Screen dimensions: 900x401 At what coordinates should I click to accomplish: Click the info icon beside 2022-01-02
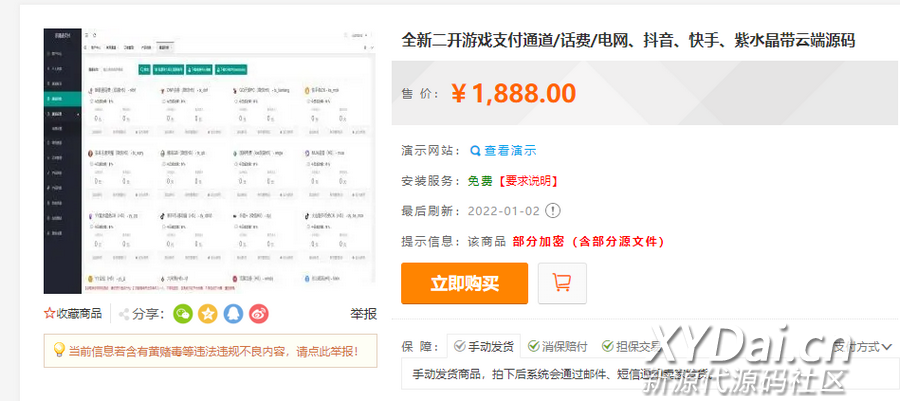click(553, 211)
